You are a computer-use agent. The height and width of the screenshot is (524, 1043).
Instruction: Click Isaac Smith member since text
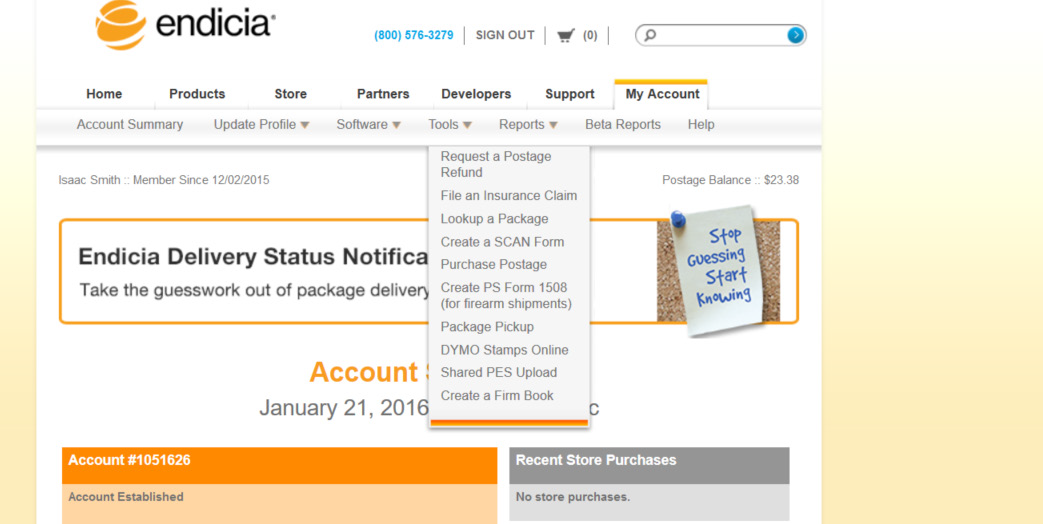[164, 180]
